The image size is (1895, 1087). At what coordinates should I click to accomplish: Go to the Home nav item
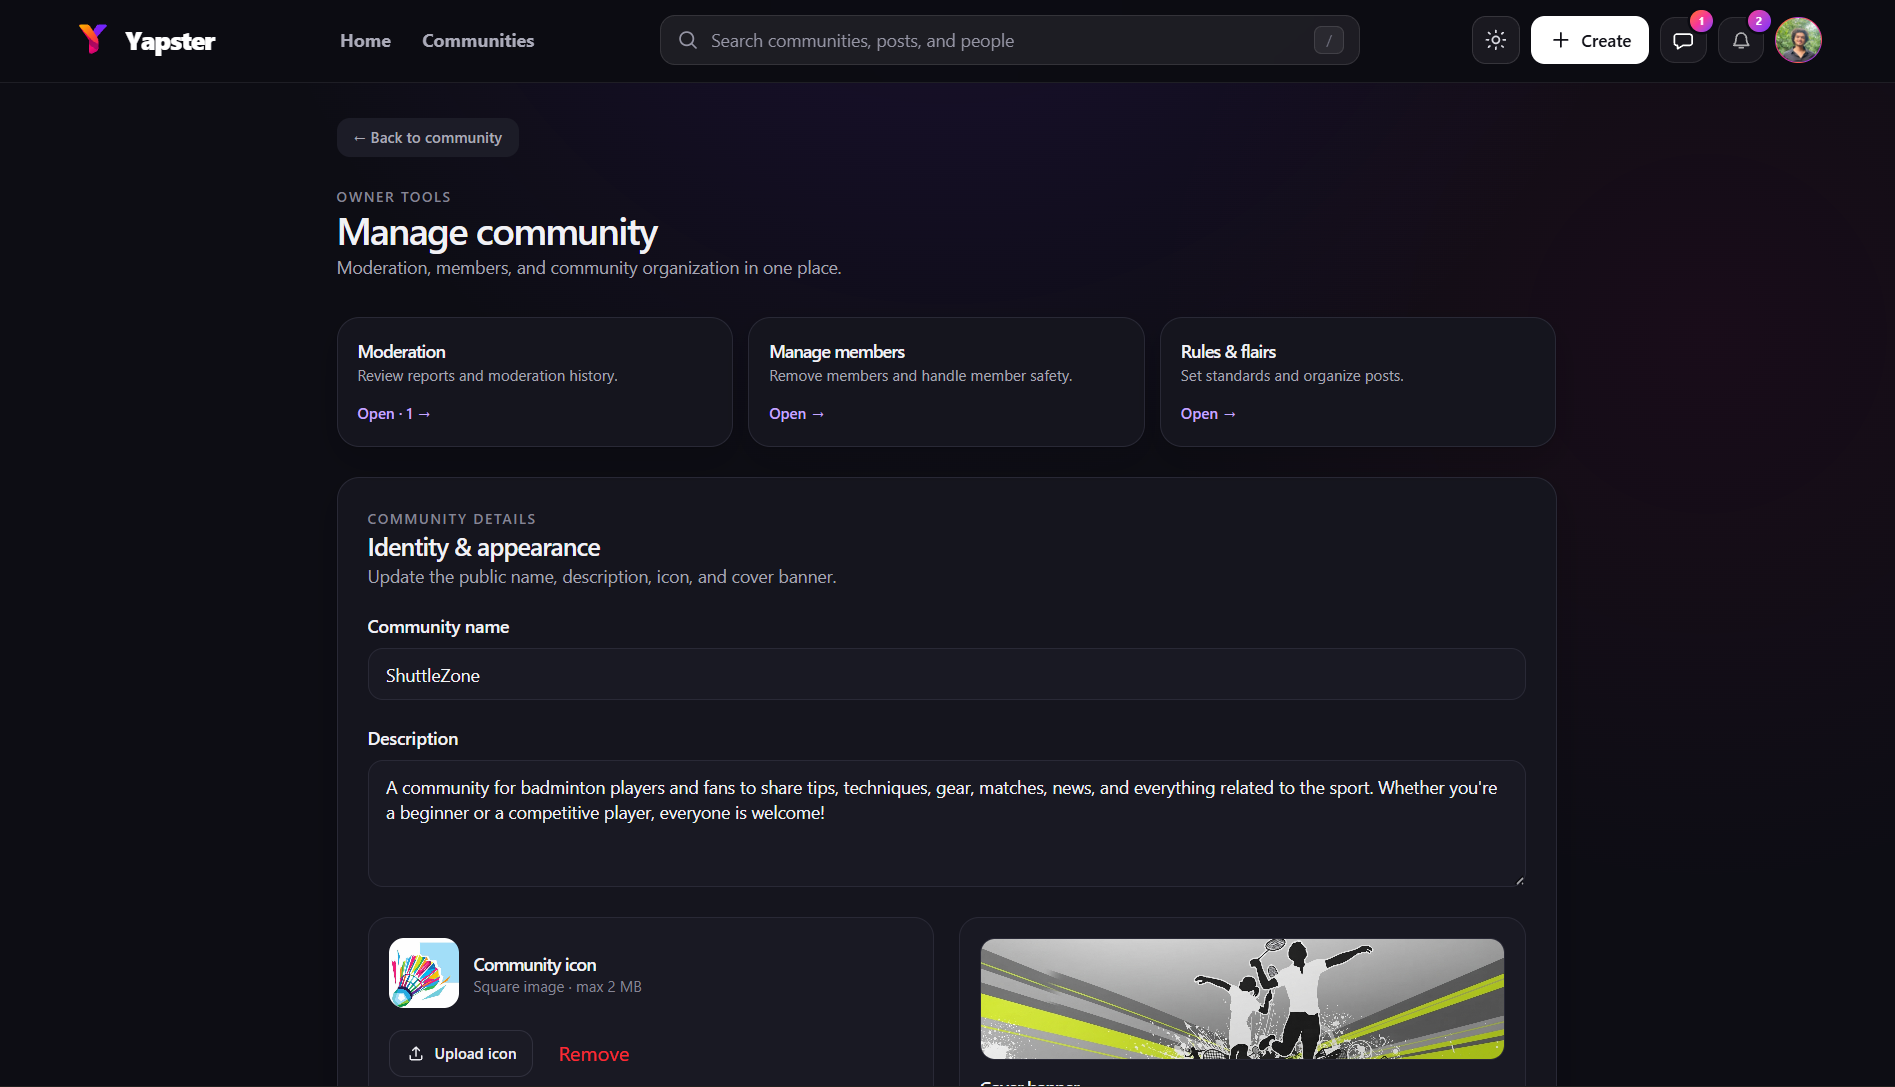[x=365, y=40]
